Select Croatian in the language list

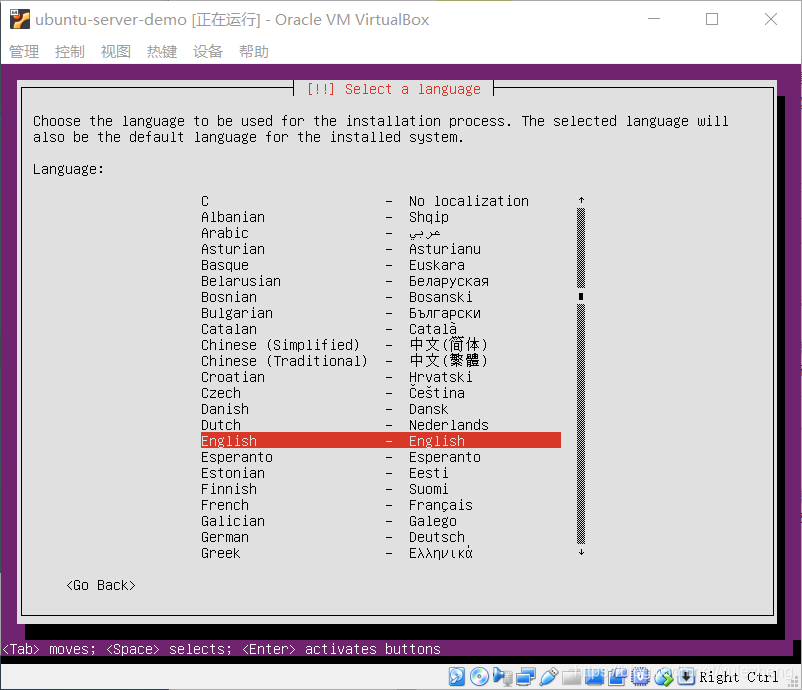[381, 377]
